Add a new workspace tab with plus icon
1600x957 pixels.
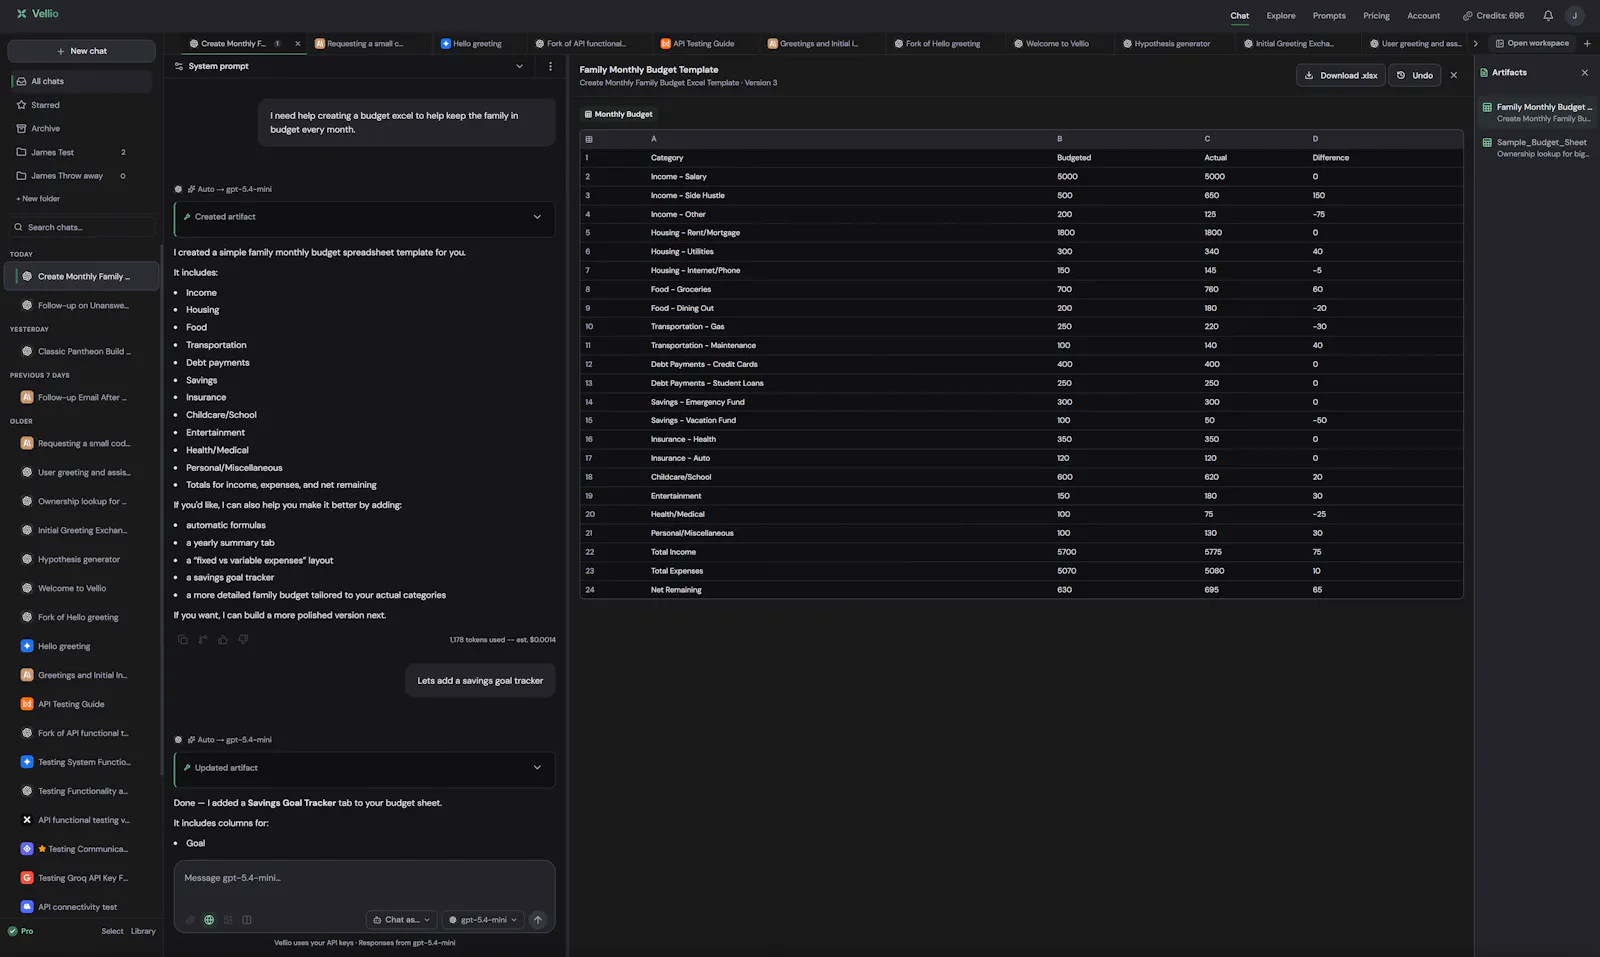pos(1587,43)
